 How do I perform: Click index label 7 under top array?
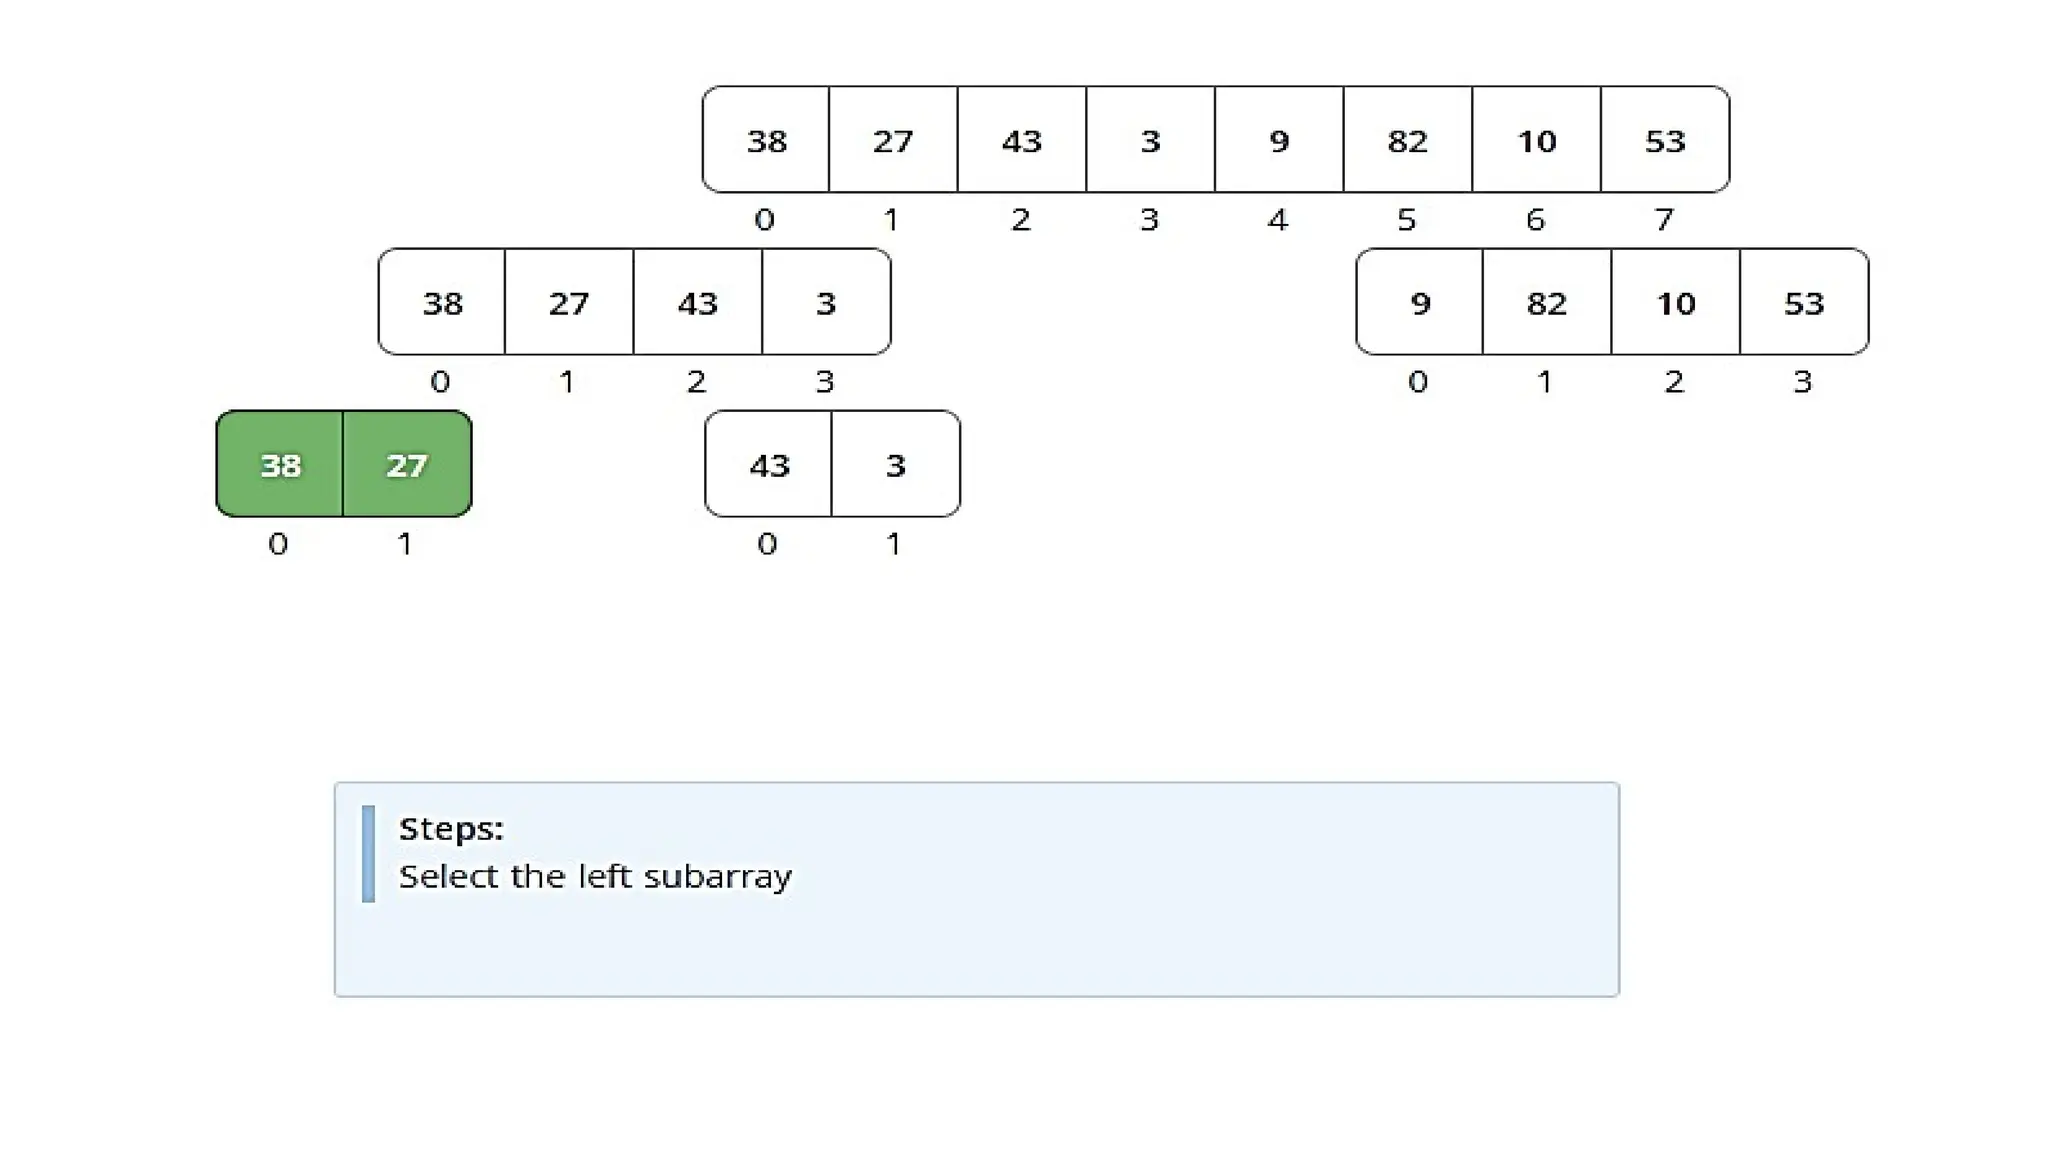pyautogui.click(x=1664, y=219)
